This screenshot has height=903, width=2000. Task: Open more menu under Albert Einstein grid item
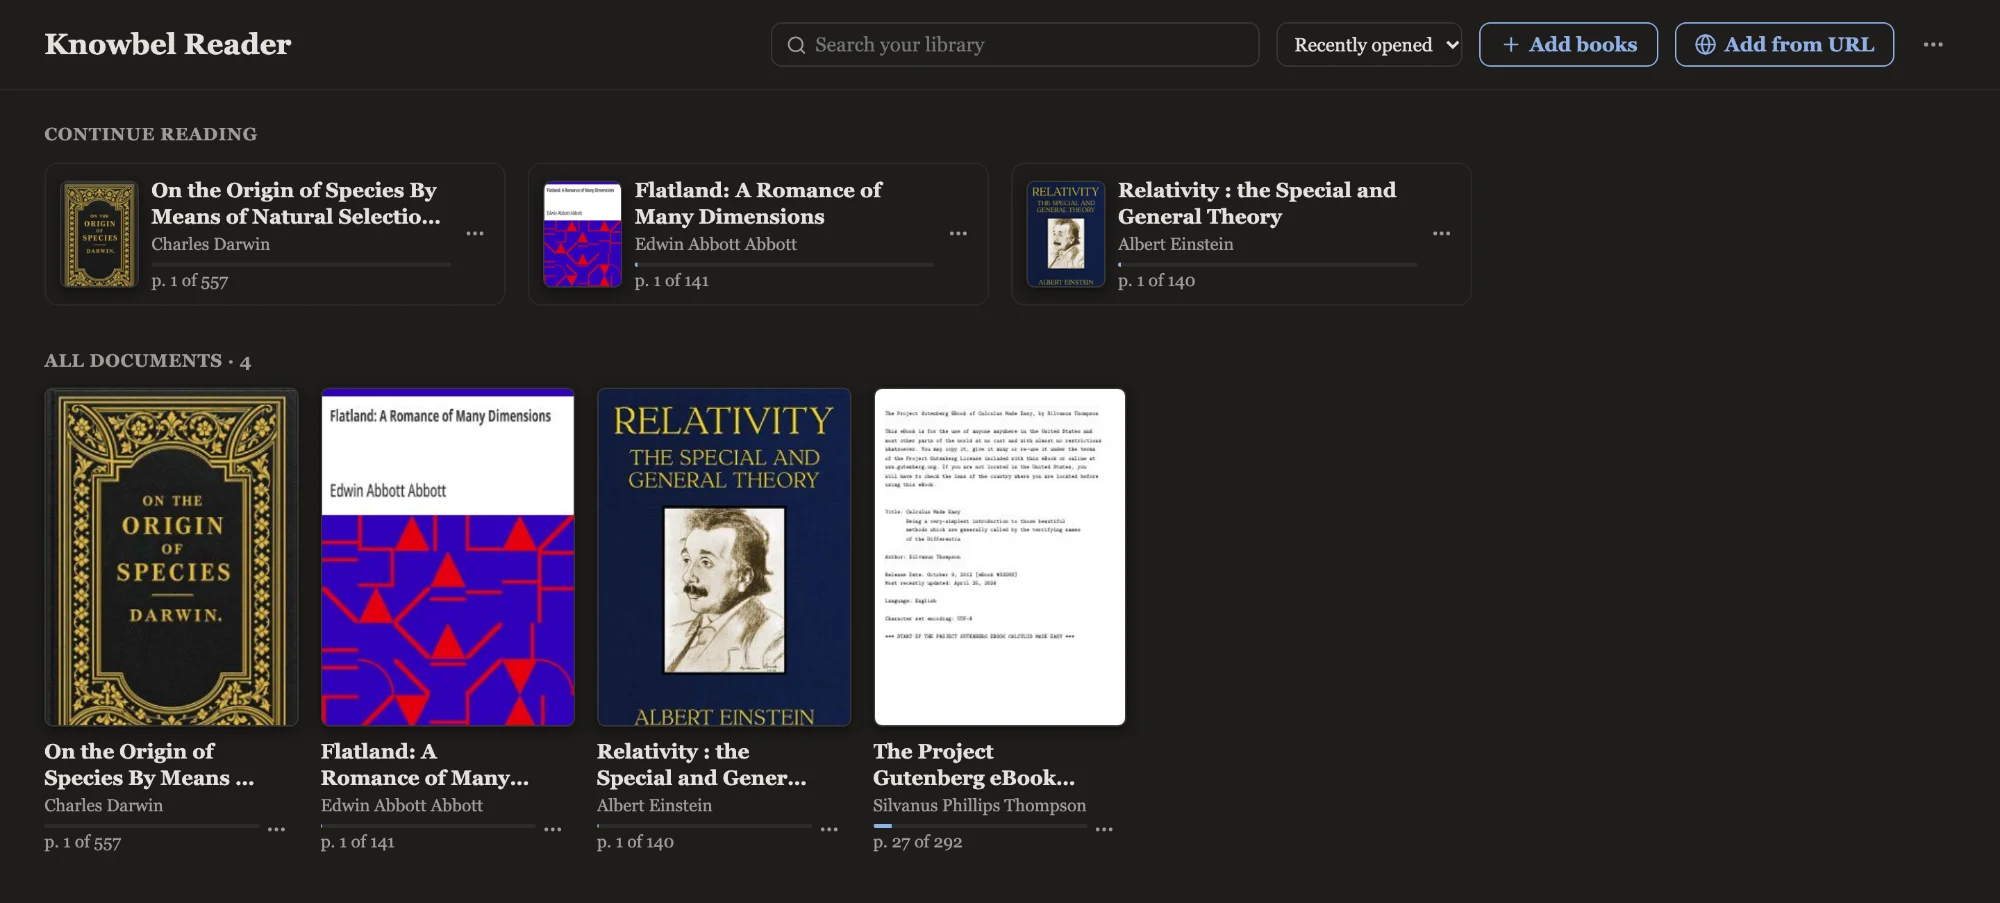[829, 829]
